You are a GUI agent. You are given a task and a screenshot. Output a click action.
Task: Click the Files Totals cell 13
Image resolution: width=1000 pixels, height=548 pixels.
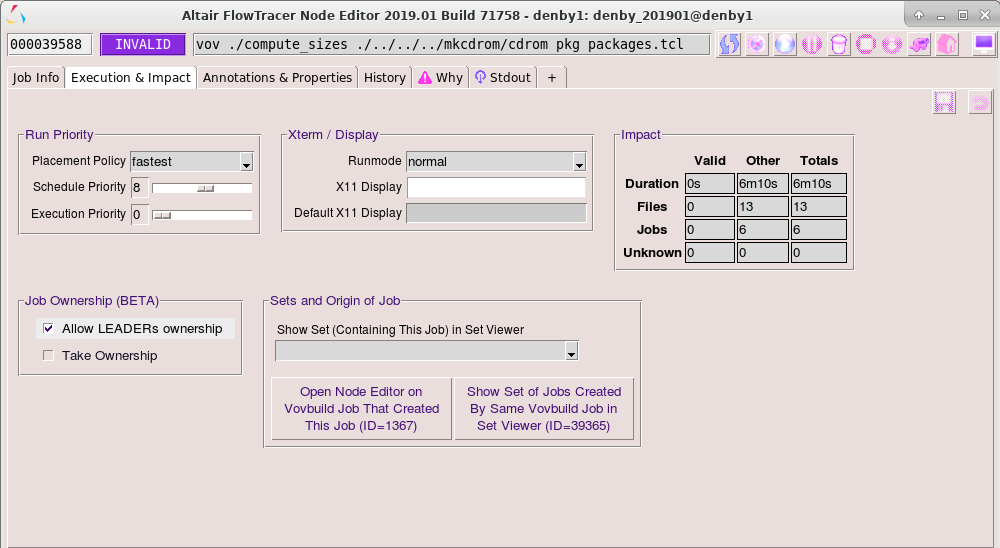(x=818, y=207)
